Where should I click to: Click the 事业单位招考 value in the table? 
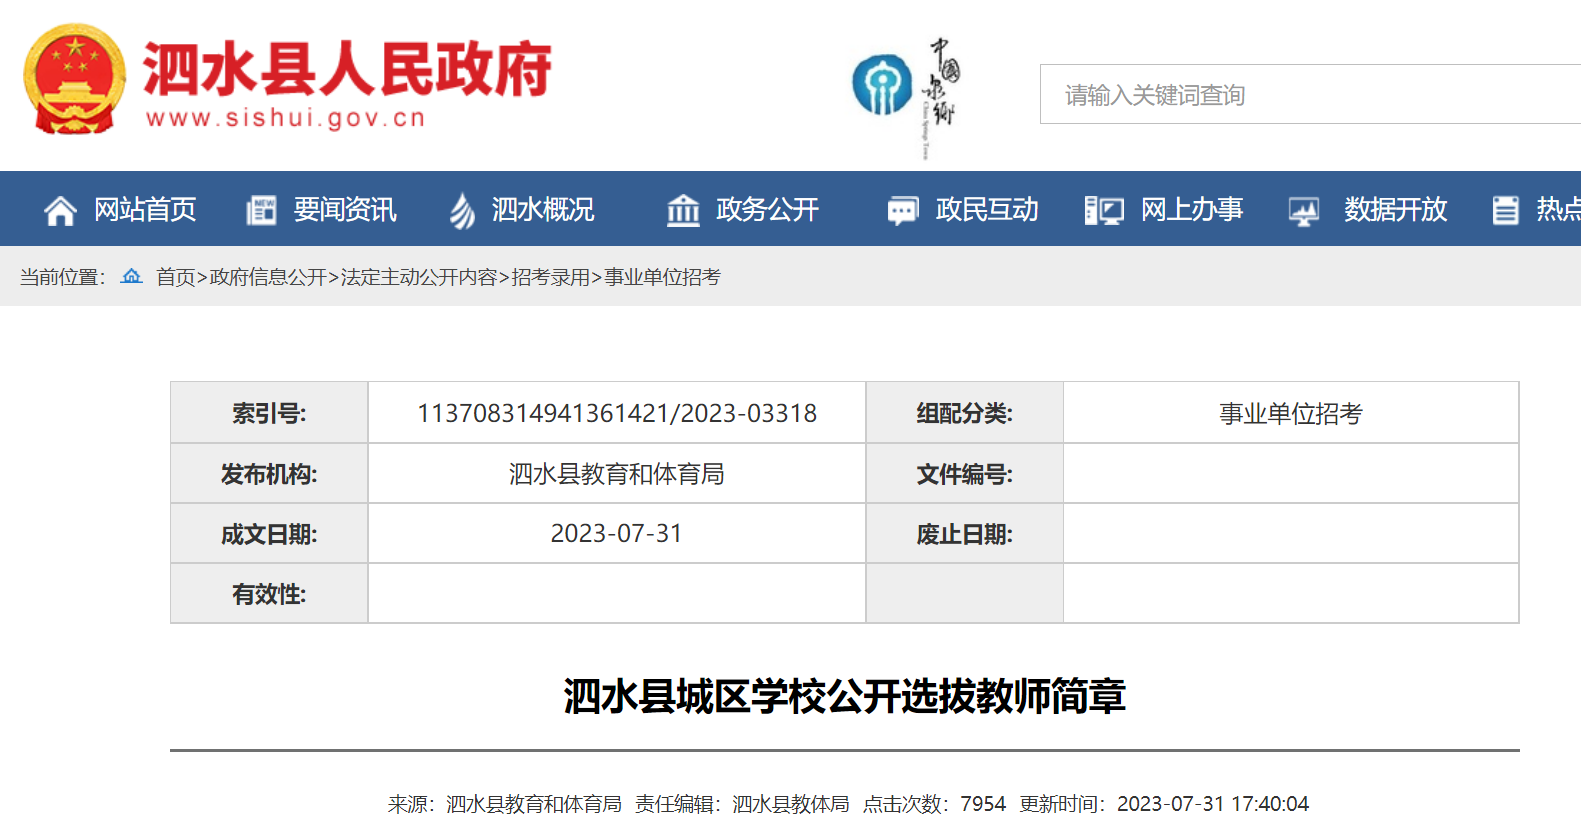[1291, 413]
